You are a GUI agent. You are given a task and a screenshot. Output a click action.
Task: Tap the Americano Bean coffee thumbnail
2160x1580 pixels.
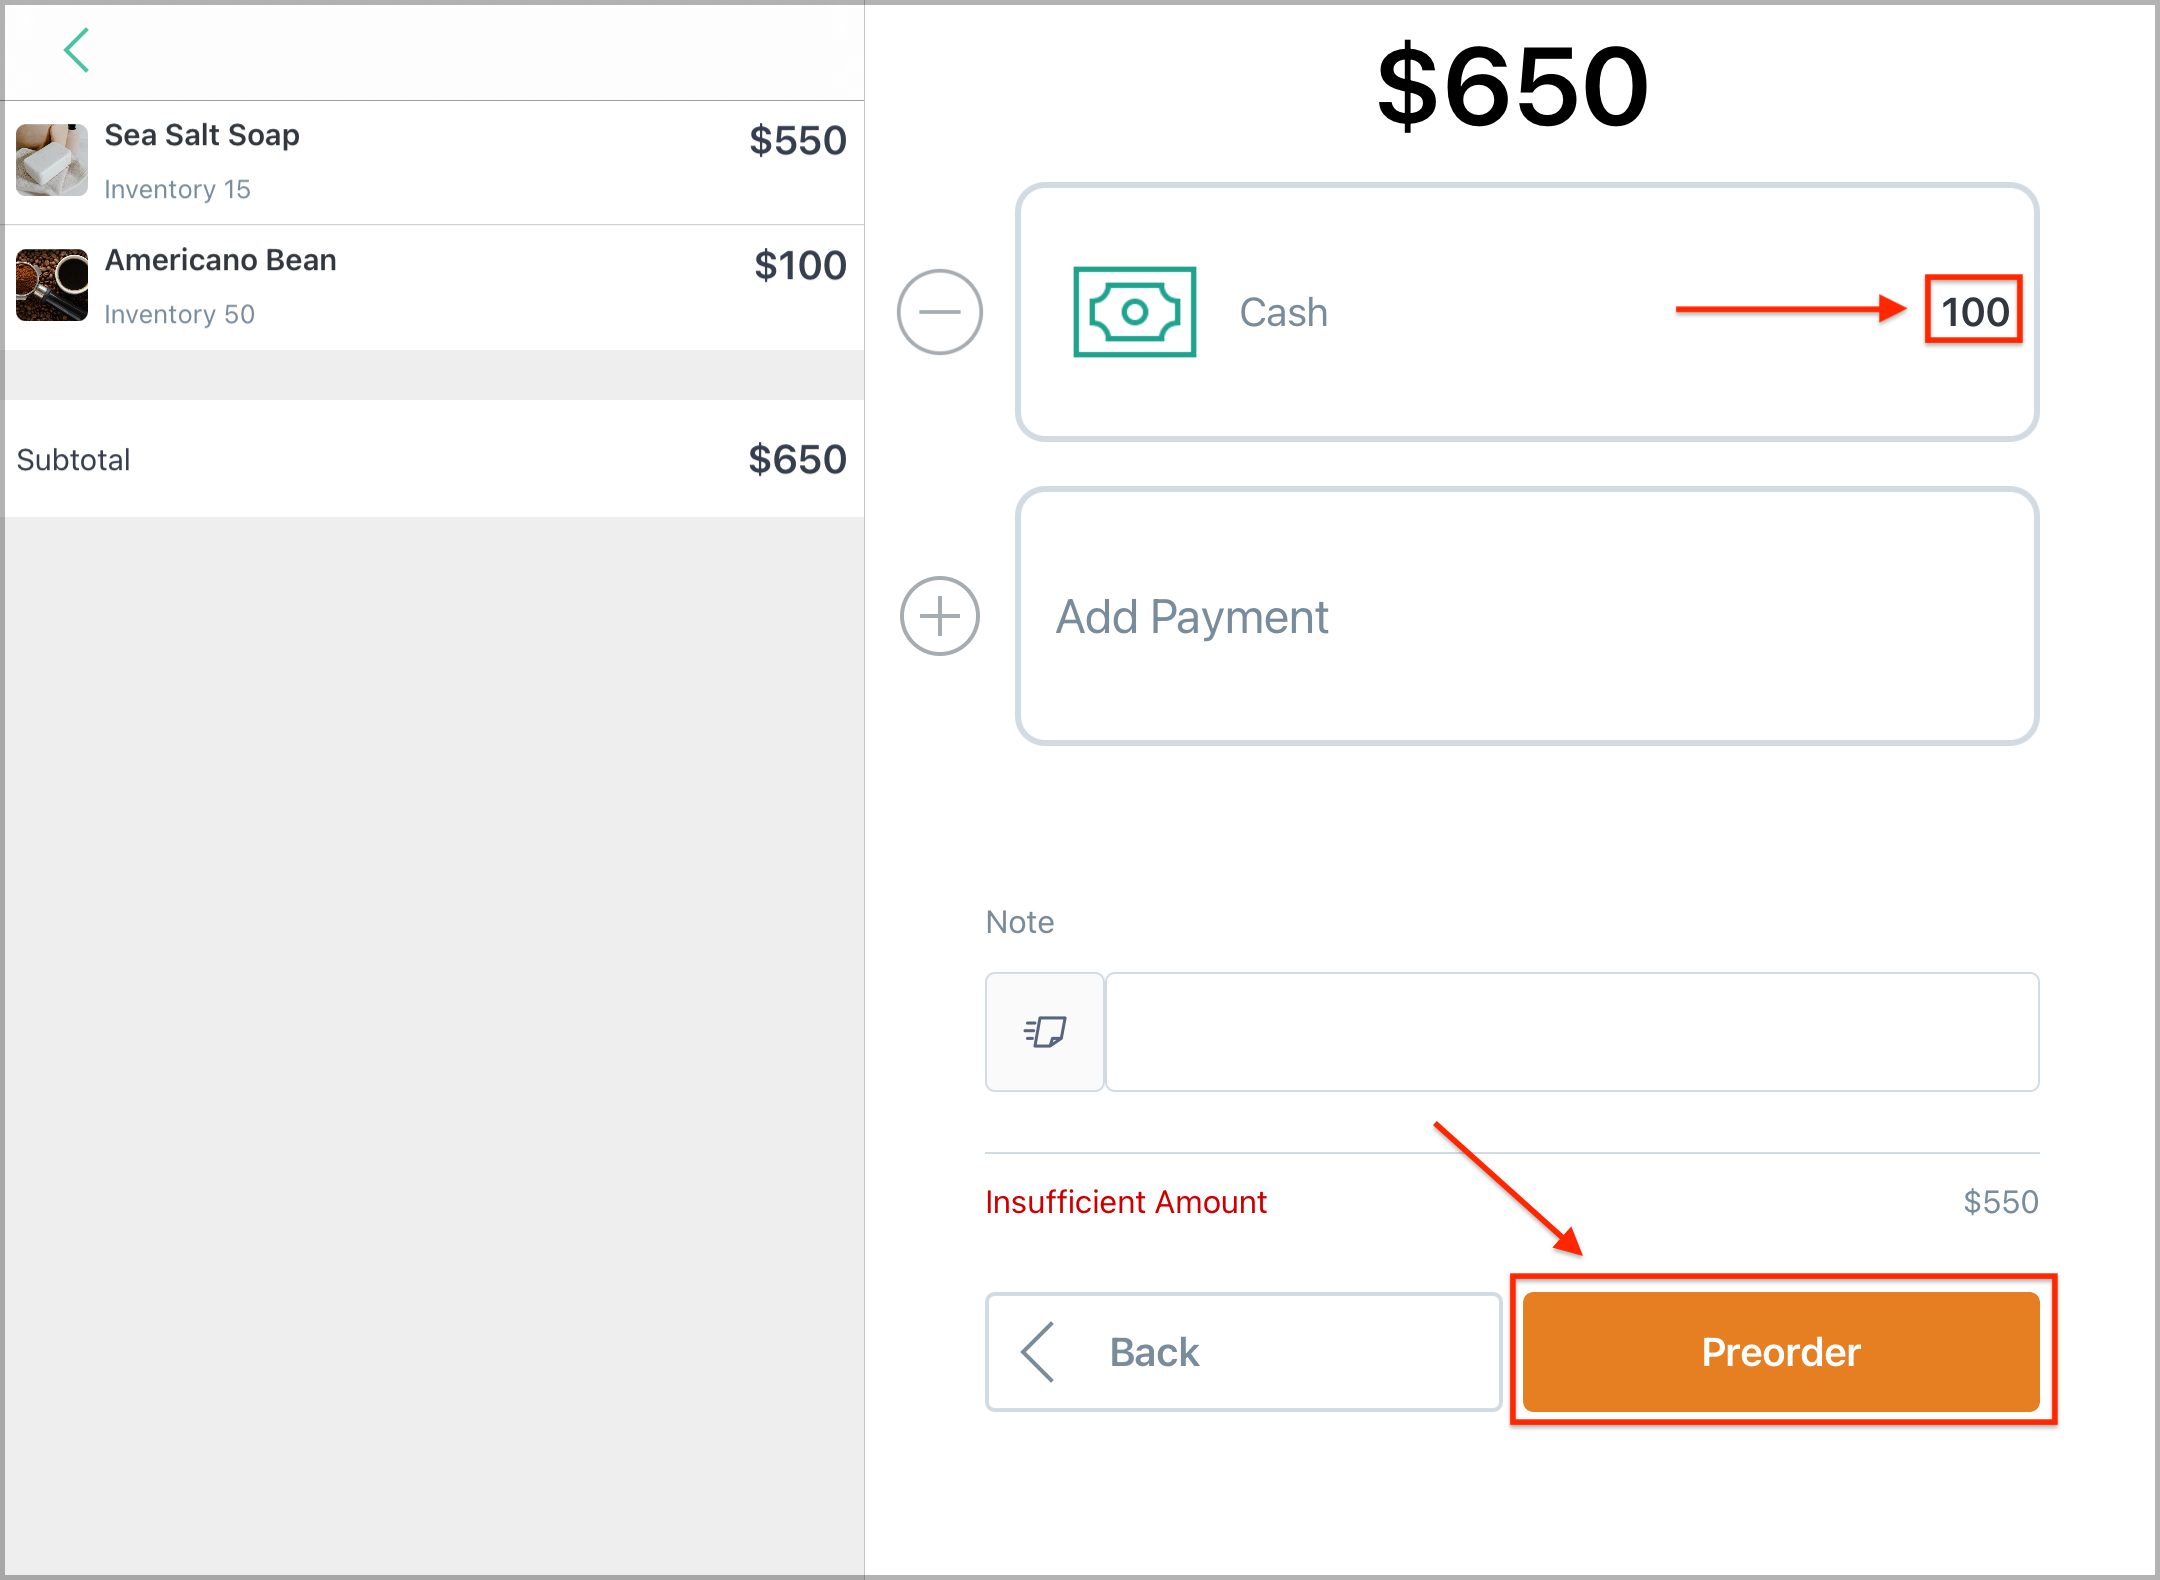pos(52,285)
